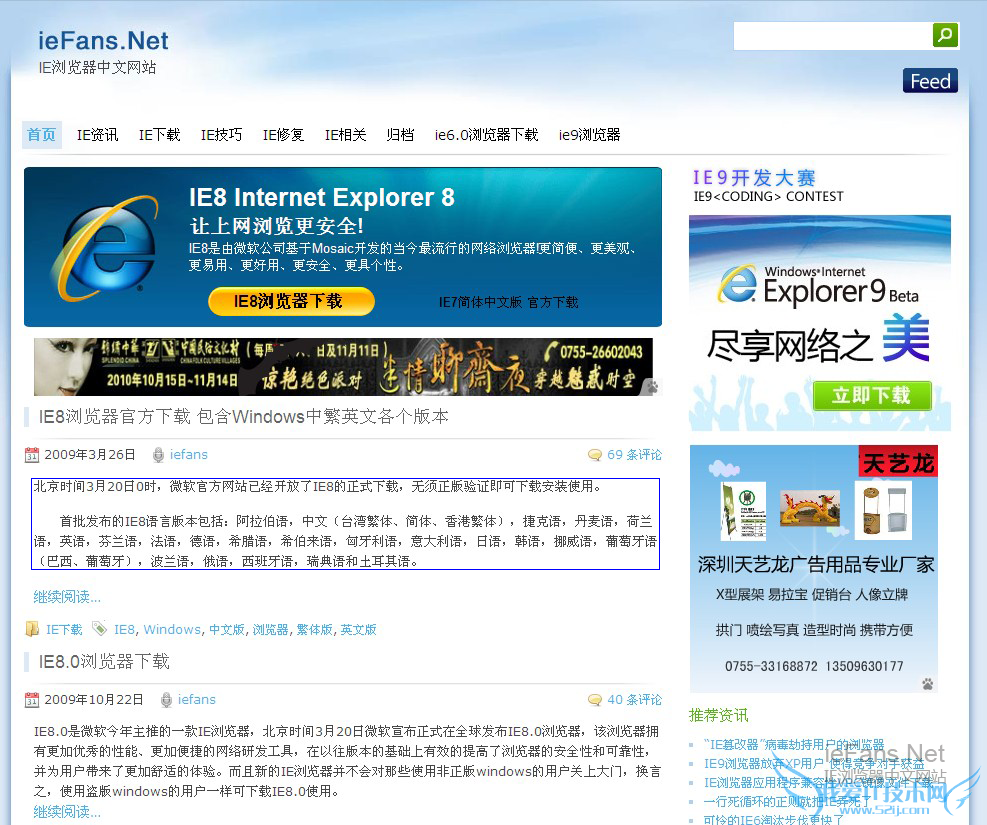Click the calendar icon beside 2009年3月26日

tap(31, 454)
